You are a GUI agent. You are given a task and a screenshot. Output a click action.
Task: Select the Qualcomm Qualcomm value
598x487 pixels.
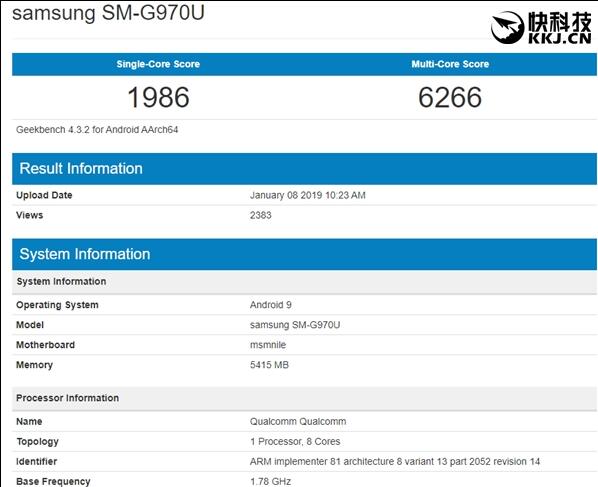[x=298, y=421]
